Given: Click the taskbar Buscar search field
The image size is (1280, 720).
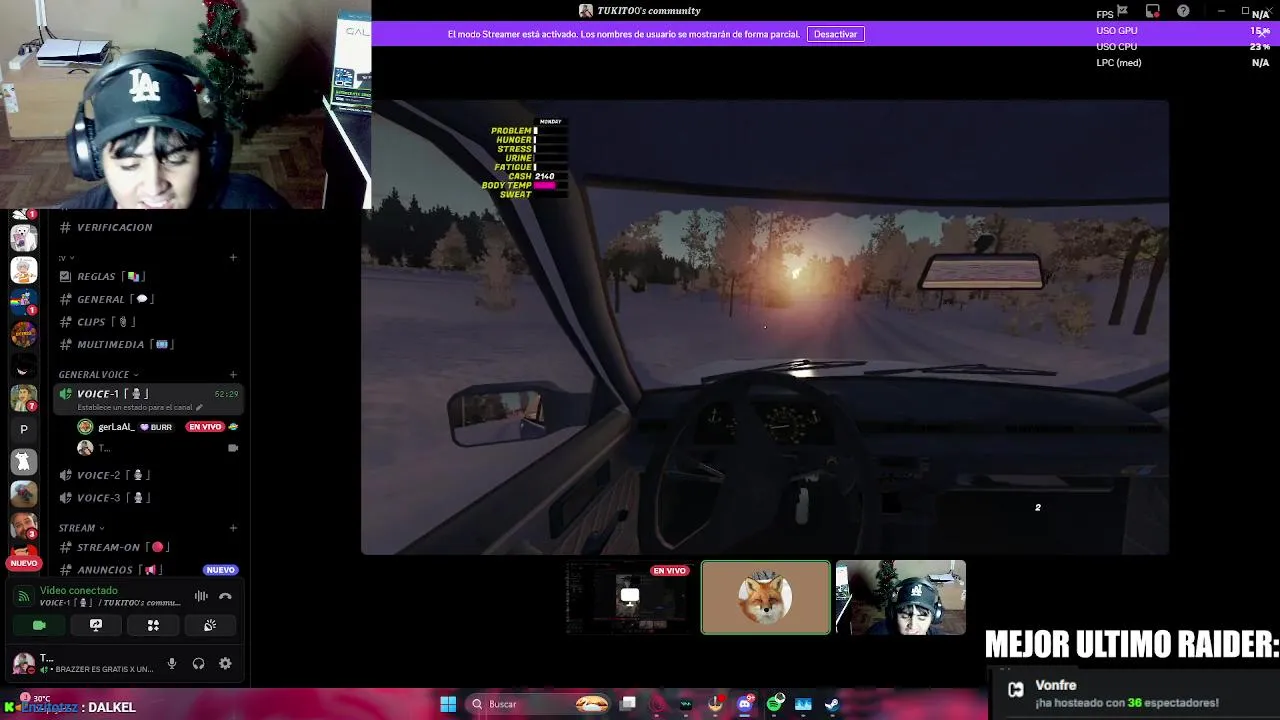Looking at the screenshot, I should coord(540,704).
